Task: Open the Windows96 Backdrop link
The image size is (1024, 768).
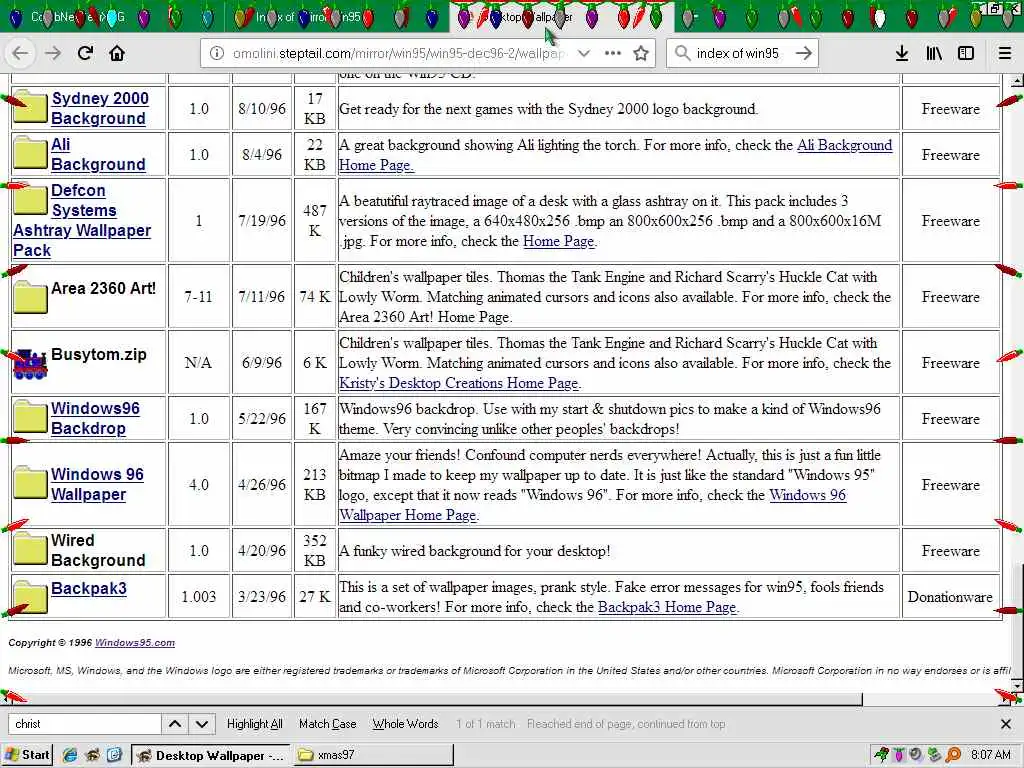Action: coord(95,418)
